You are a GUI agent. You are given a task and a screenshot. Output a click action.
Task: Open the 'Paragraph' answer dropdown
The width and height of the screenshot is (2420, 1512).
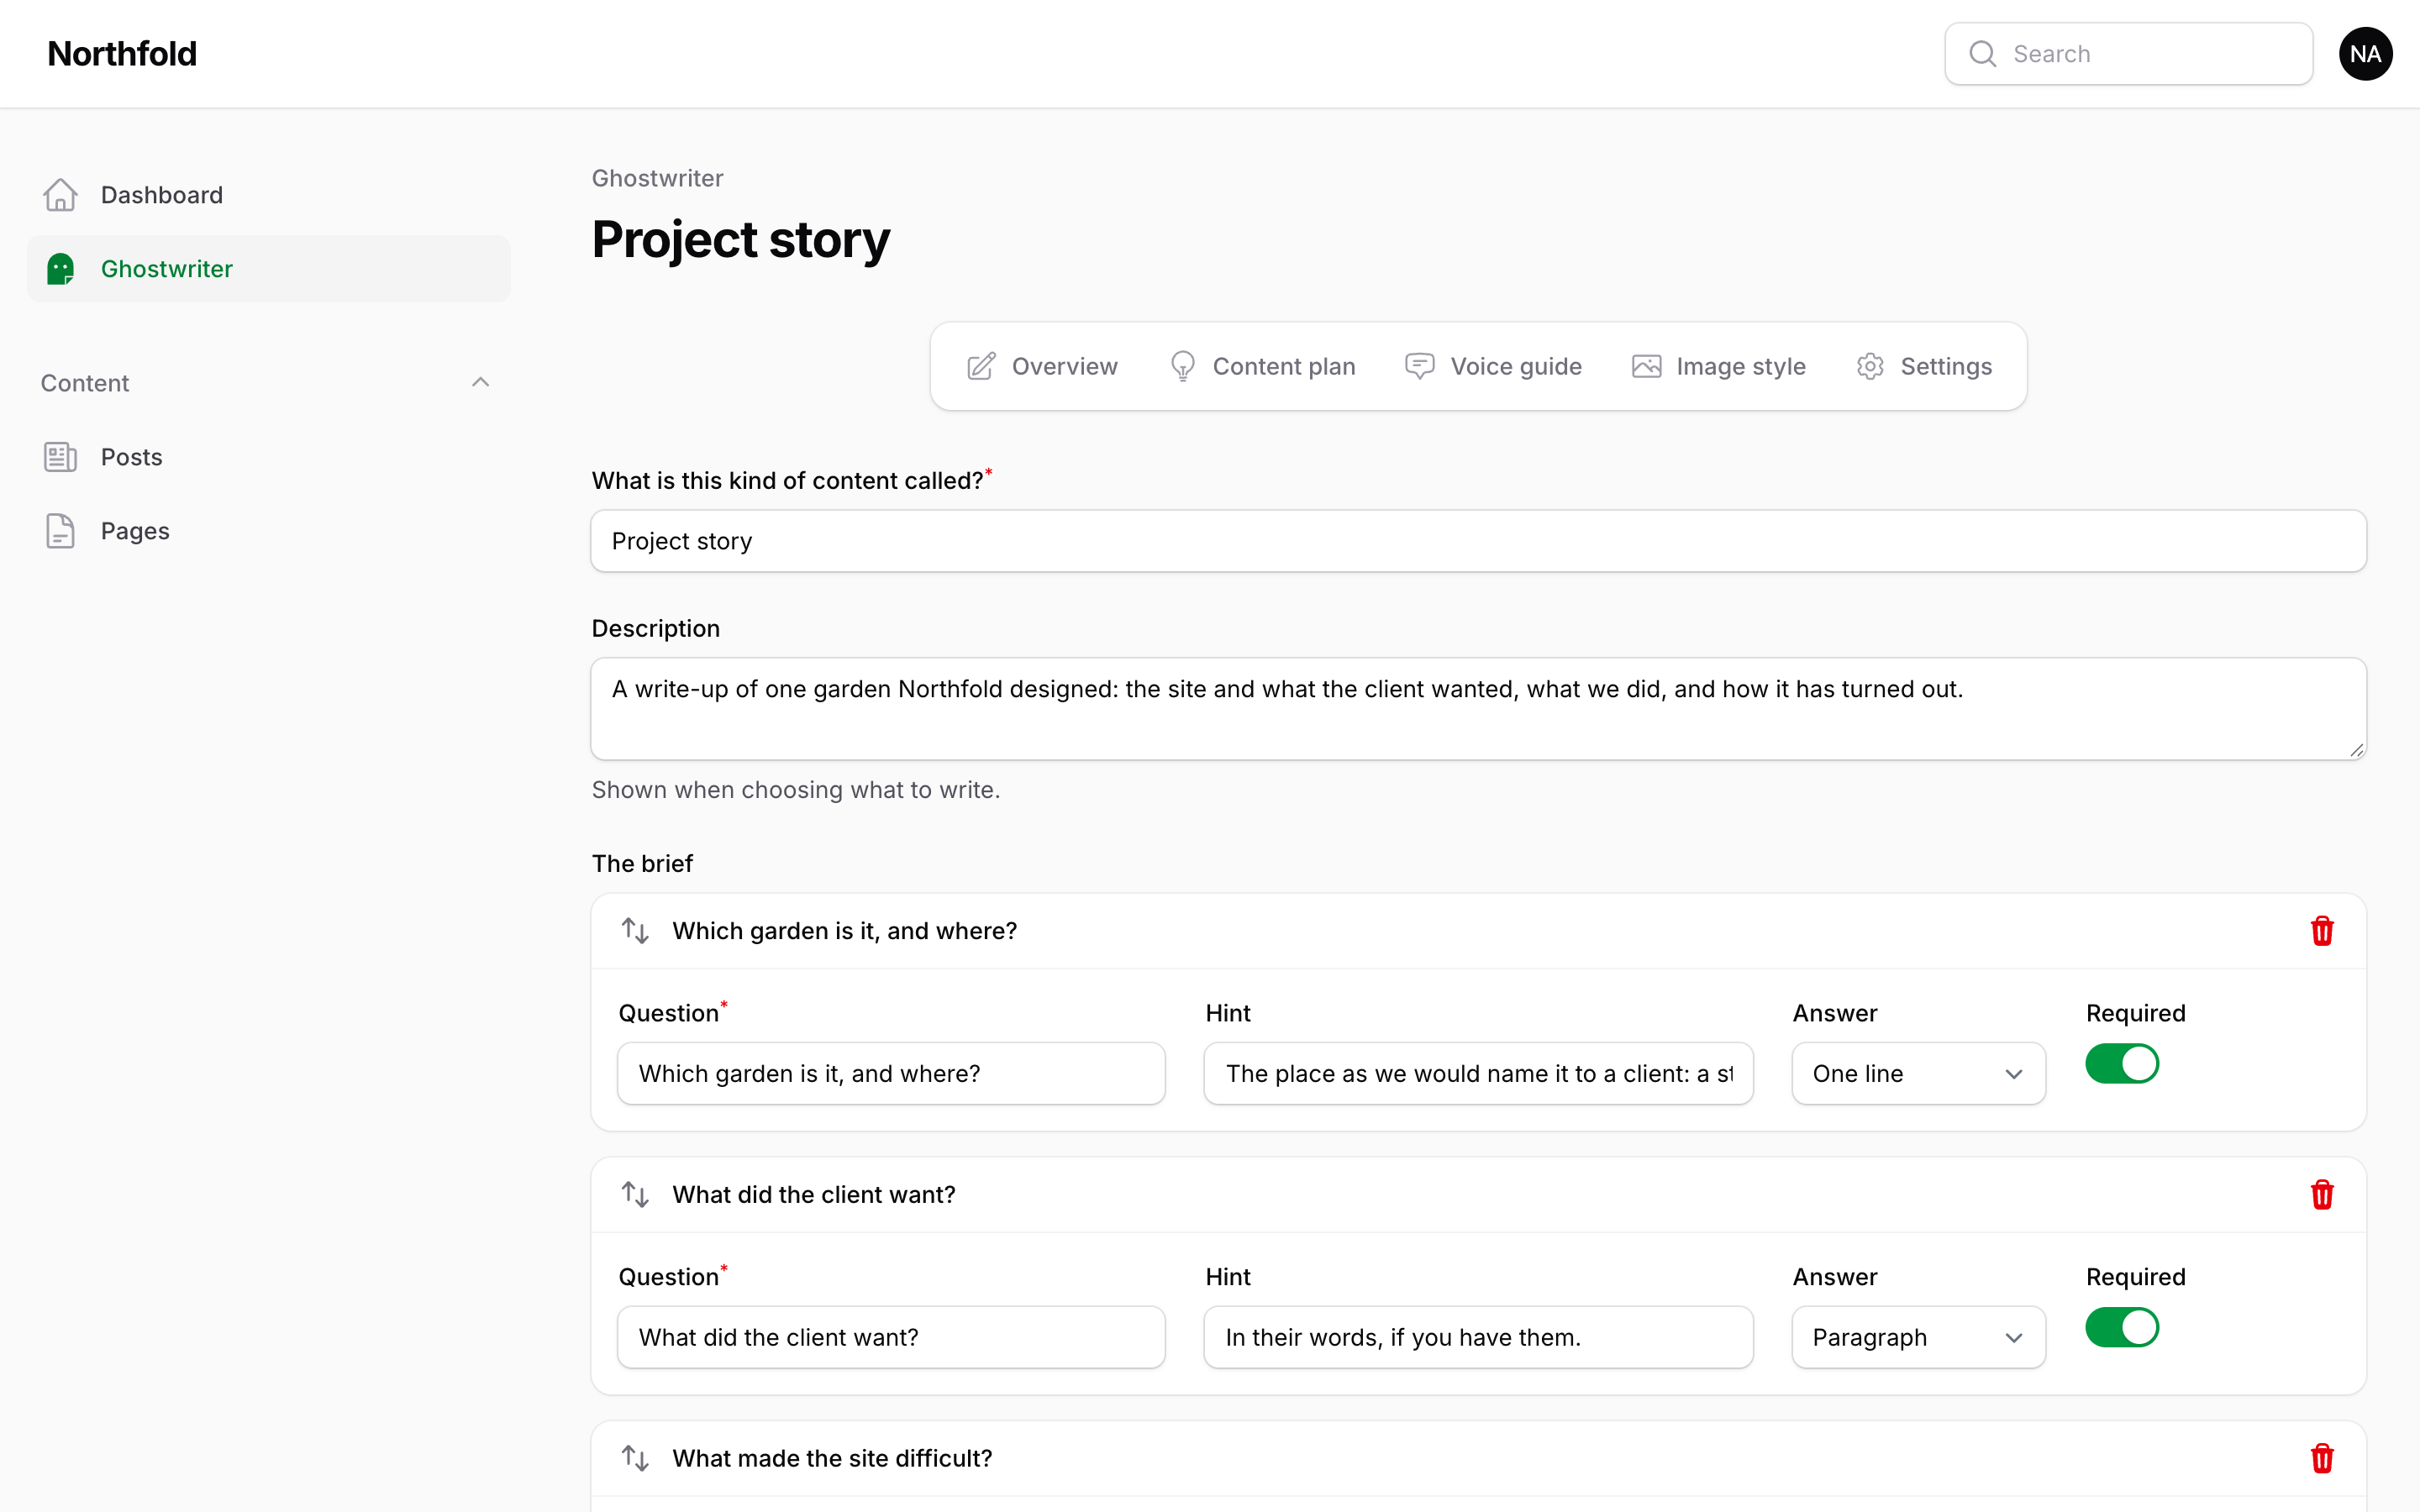(x=1918, y=1338)
